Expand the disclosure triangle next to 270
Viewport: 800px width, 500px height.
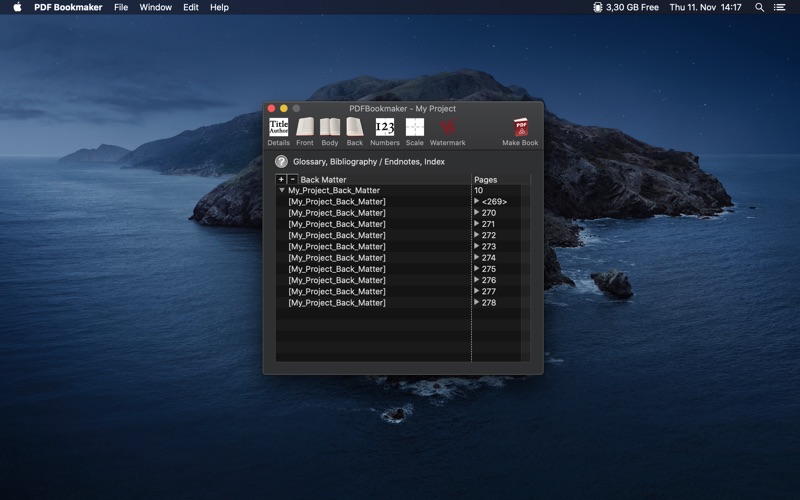point(477,212)
